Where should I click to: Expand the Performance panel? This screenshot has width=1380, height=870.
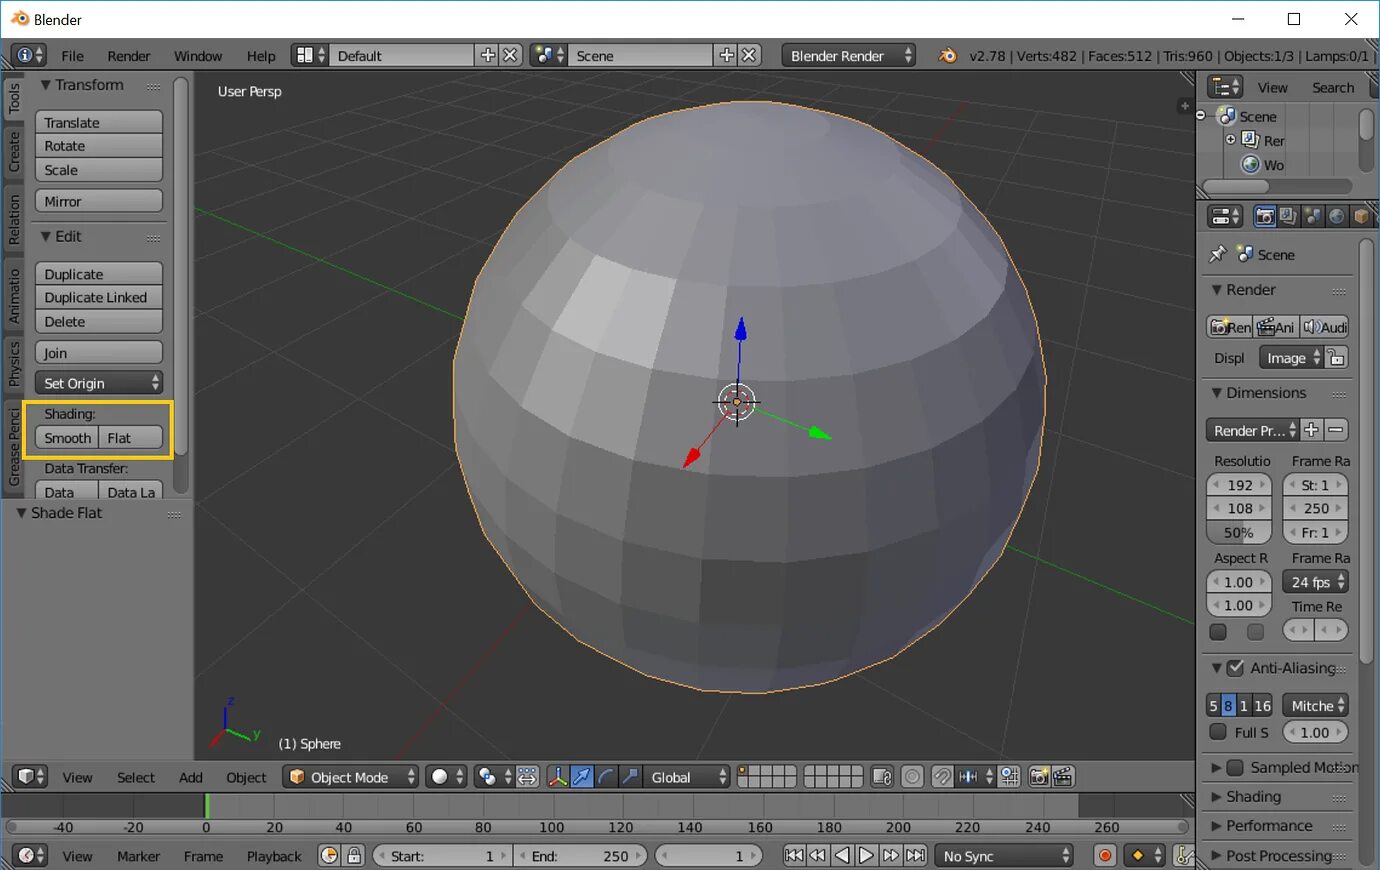point(1268,826)
